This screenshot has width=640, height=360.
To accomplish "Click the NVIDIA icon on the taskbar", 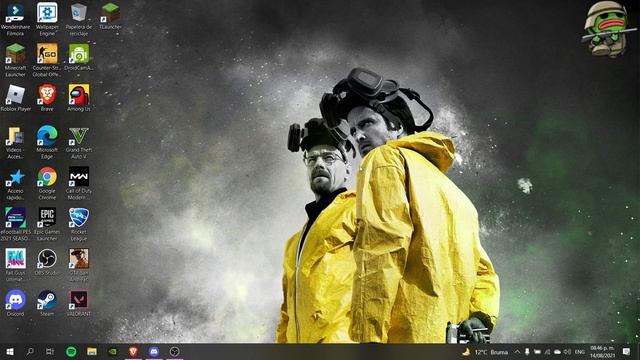I will point(113,351).
